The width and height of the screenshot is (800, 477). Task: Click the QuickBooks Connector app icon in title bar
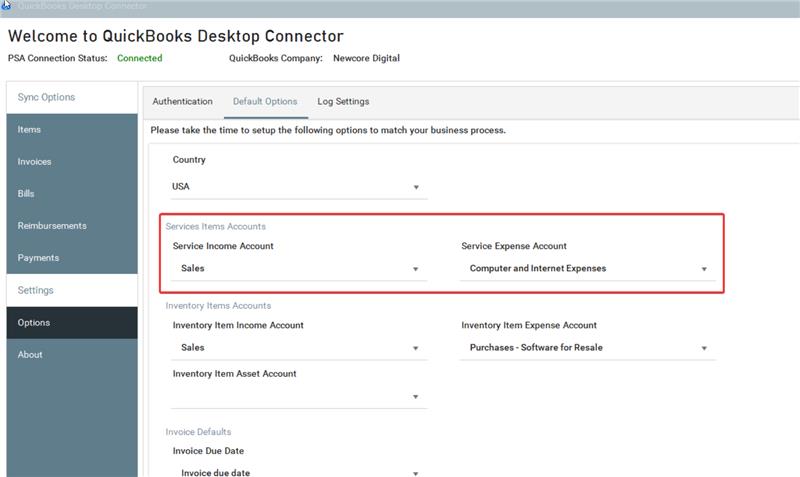pos(6,5)
